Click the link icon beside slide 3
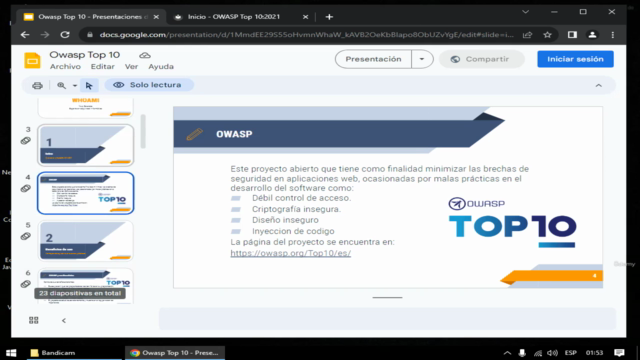640x360 pixels. coord(26,141)
